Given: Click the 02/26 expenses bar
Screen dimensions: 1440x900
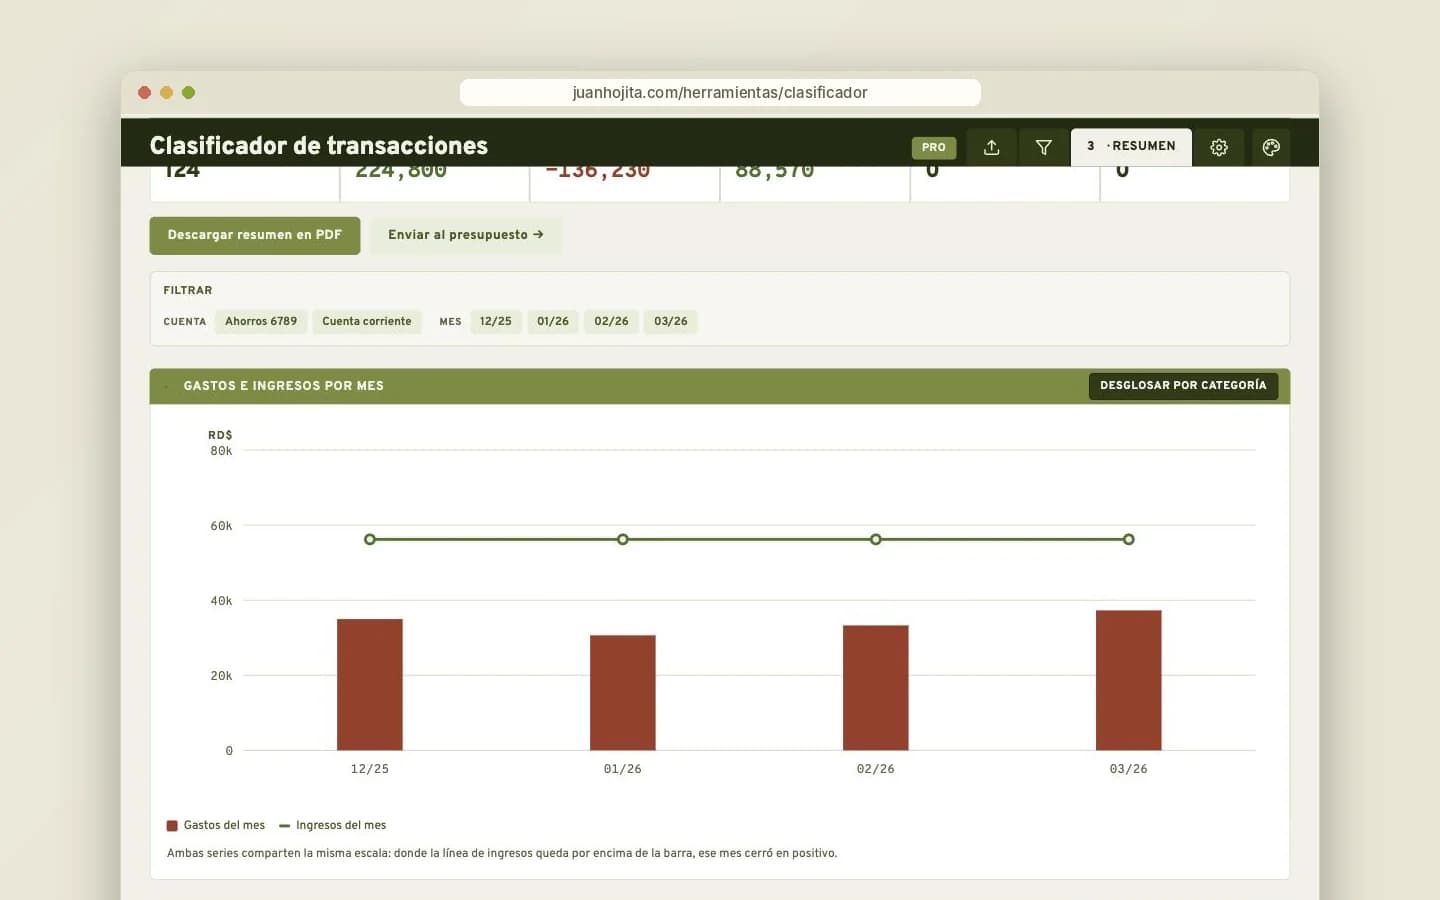Looking at the screenshot, I should pyautogui.click(x=876, y=688).
